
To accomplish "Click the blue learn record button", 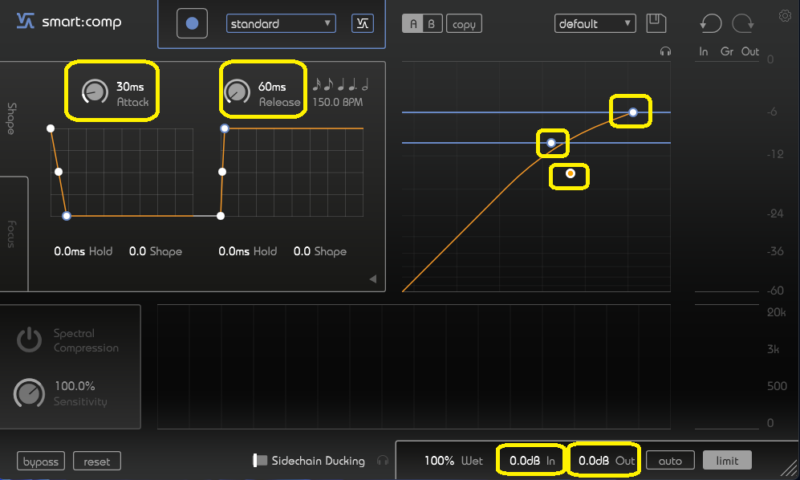I will (x=192, y=23).
